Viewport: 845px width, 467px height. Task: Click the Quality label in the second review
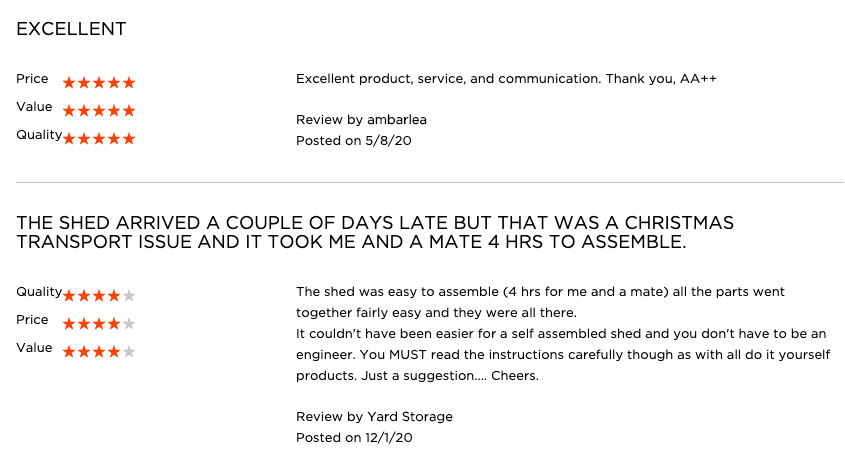[x=39, y=292]
